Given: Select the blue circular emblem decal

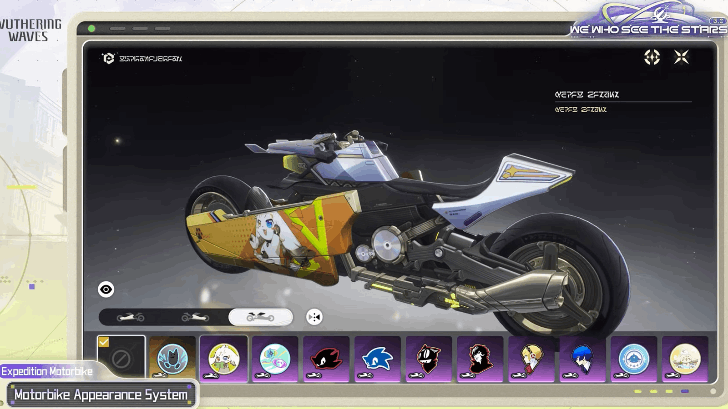Looking at the screenshot, I should 633,357.
